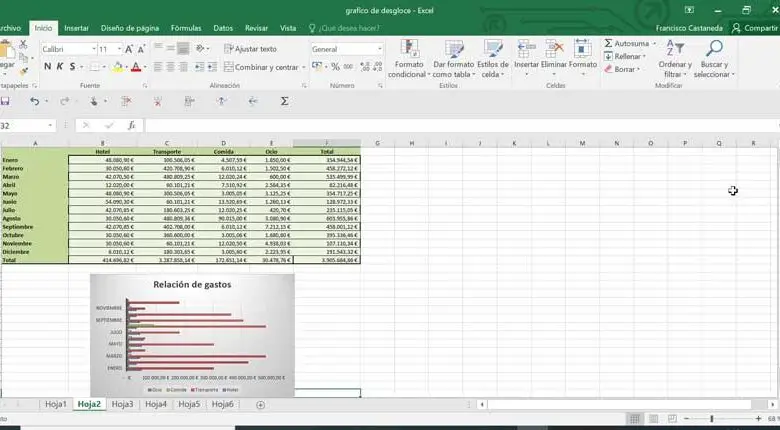The width and height of the screenshot is (780, 430).
Task: Apply red font color A
Action: coord(136,67)
